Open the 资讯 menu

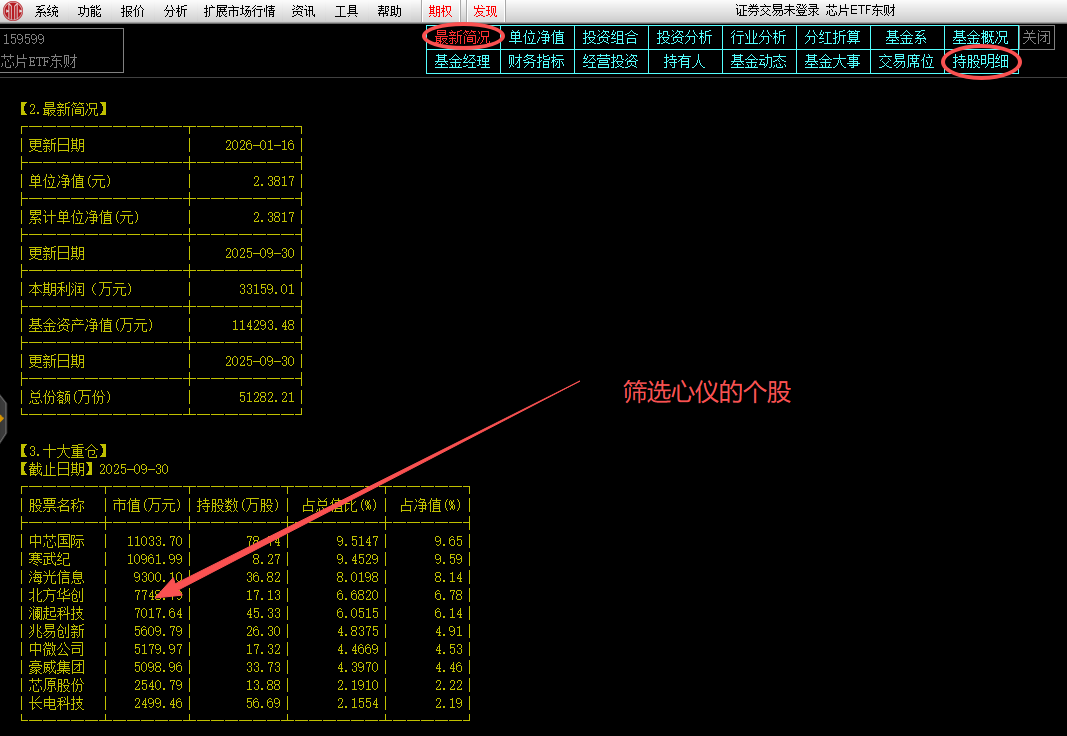pos(303,11)
